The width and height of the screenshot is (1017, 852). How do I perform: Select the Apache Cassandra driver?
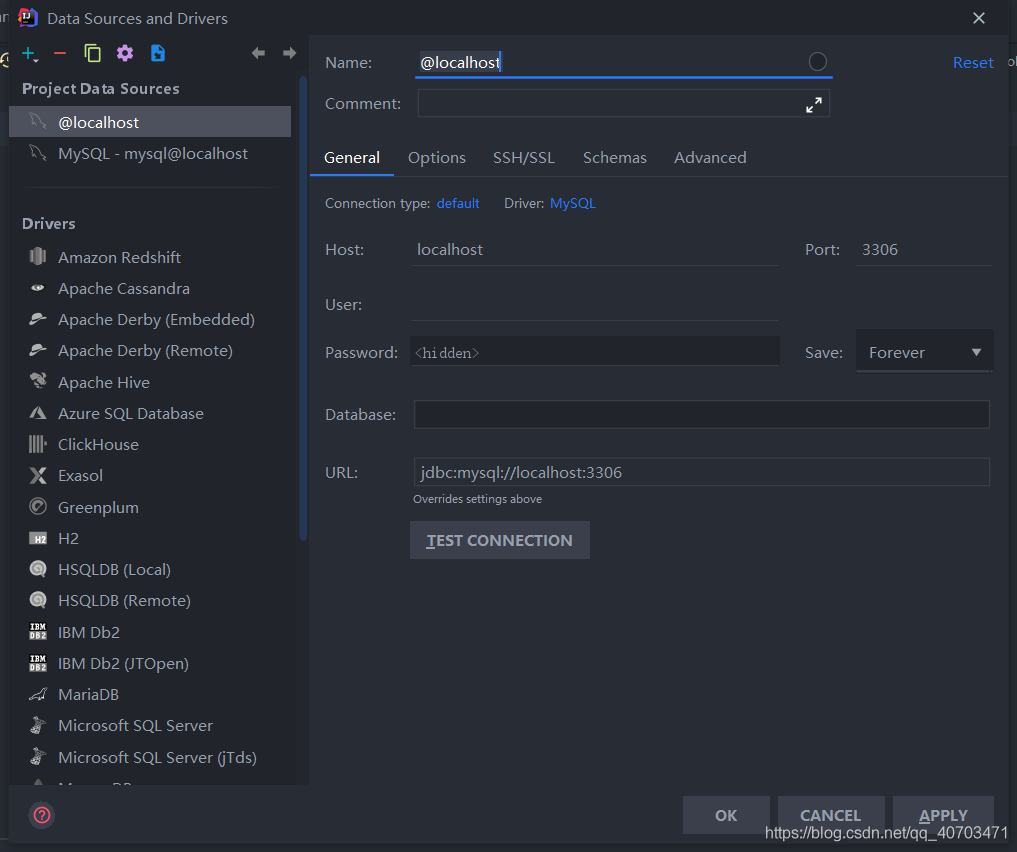(123, 288)
